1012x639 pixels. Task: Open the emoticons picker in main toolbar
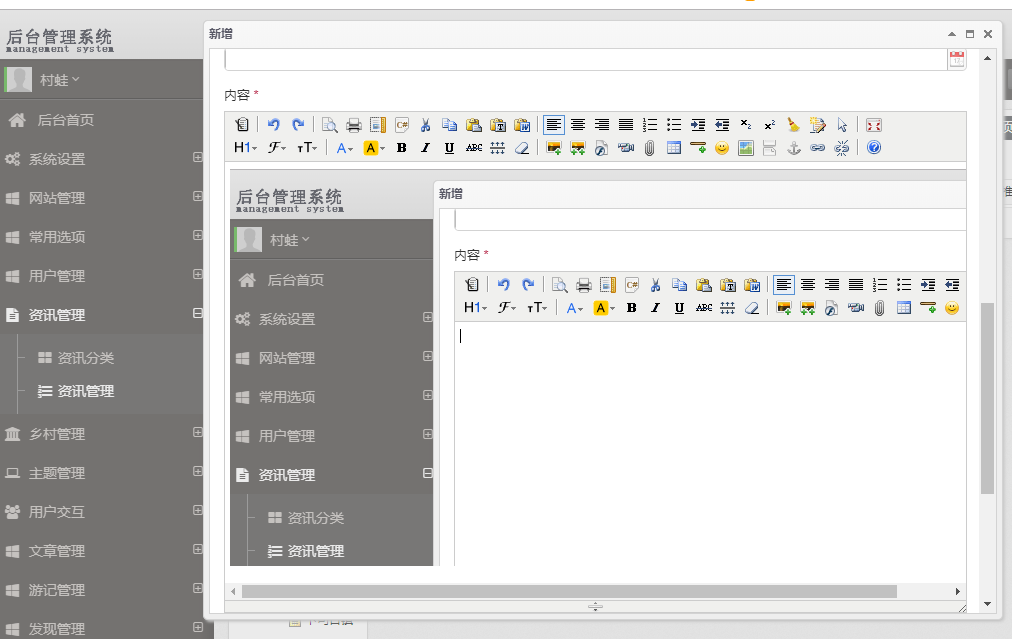pyautogui.click(x=722, y=148)
